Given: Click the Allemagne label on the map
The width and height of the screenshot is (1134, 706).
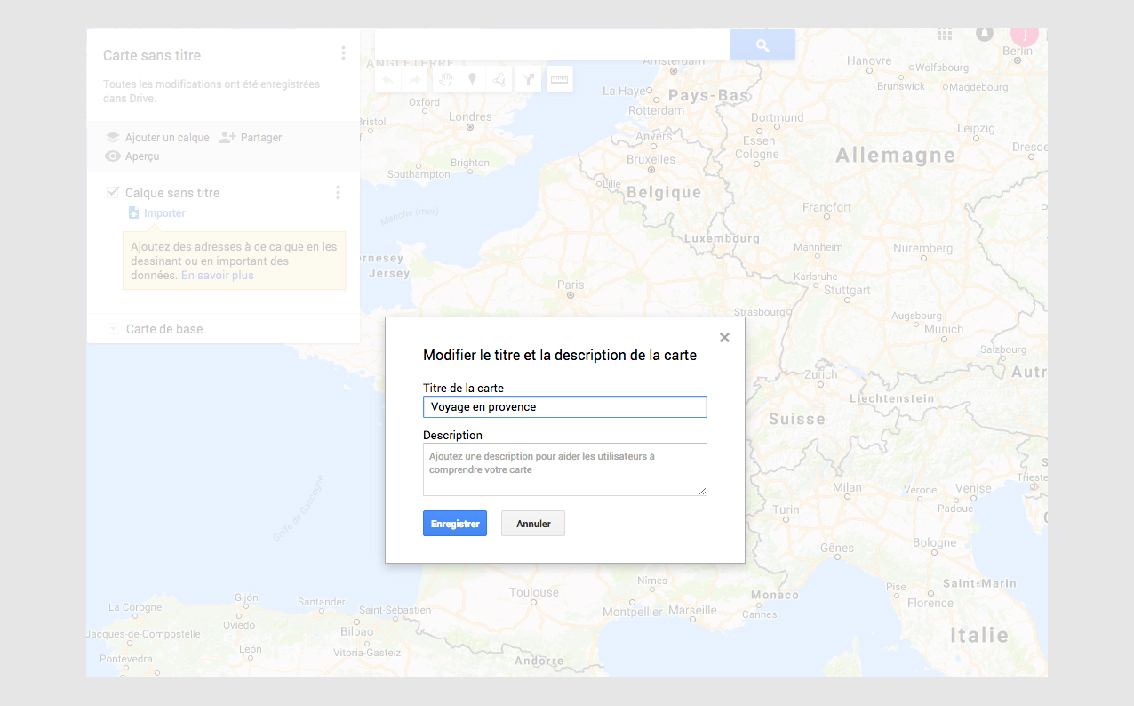Looking at the screenshot, I should 895,156.
